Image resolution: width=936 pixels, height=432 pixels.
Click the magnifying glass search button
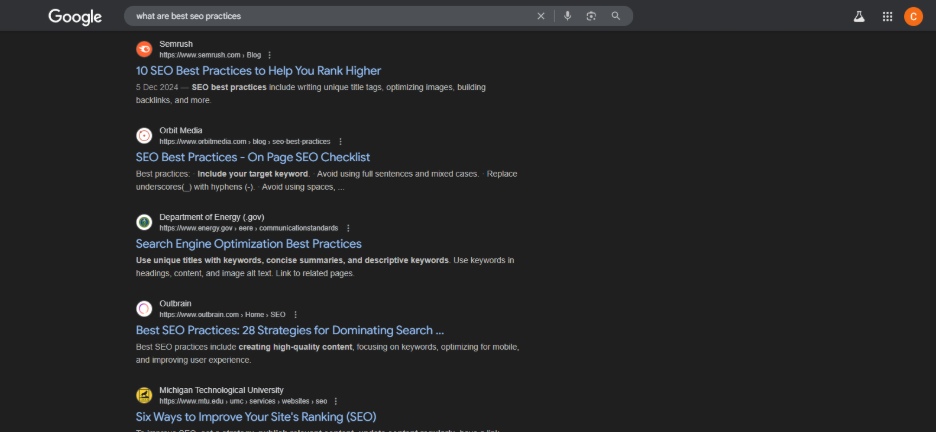[616, 16]
